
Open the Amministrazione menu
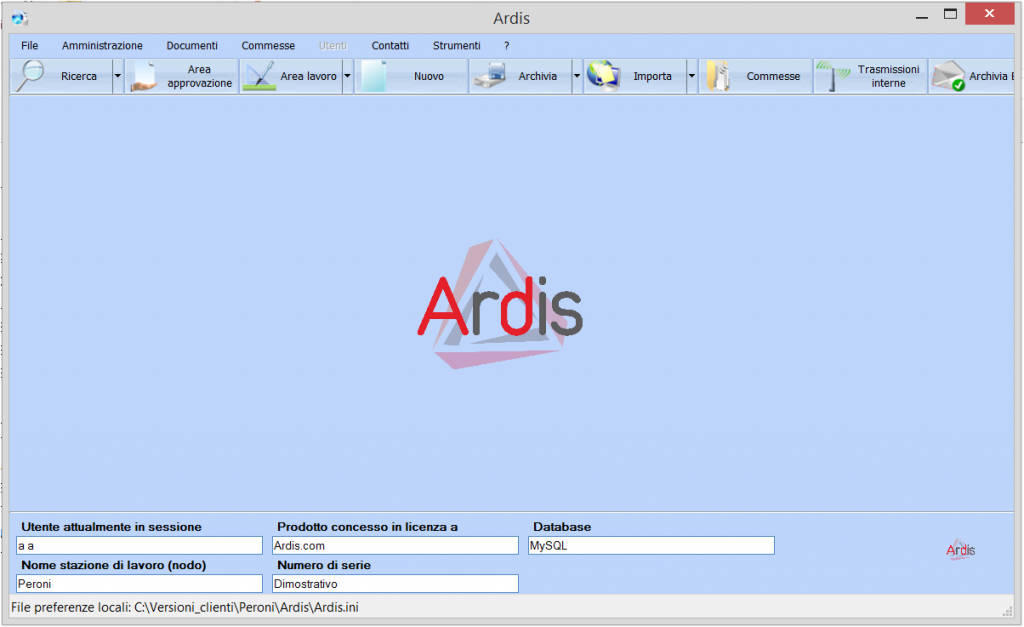tap(102, 45)
